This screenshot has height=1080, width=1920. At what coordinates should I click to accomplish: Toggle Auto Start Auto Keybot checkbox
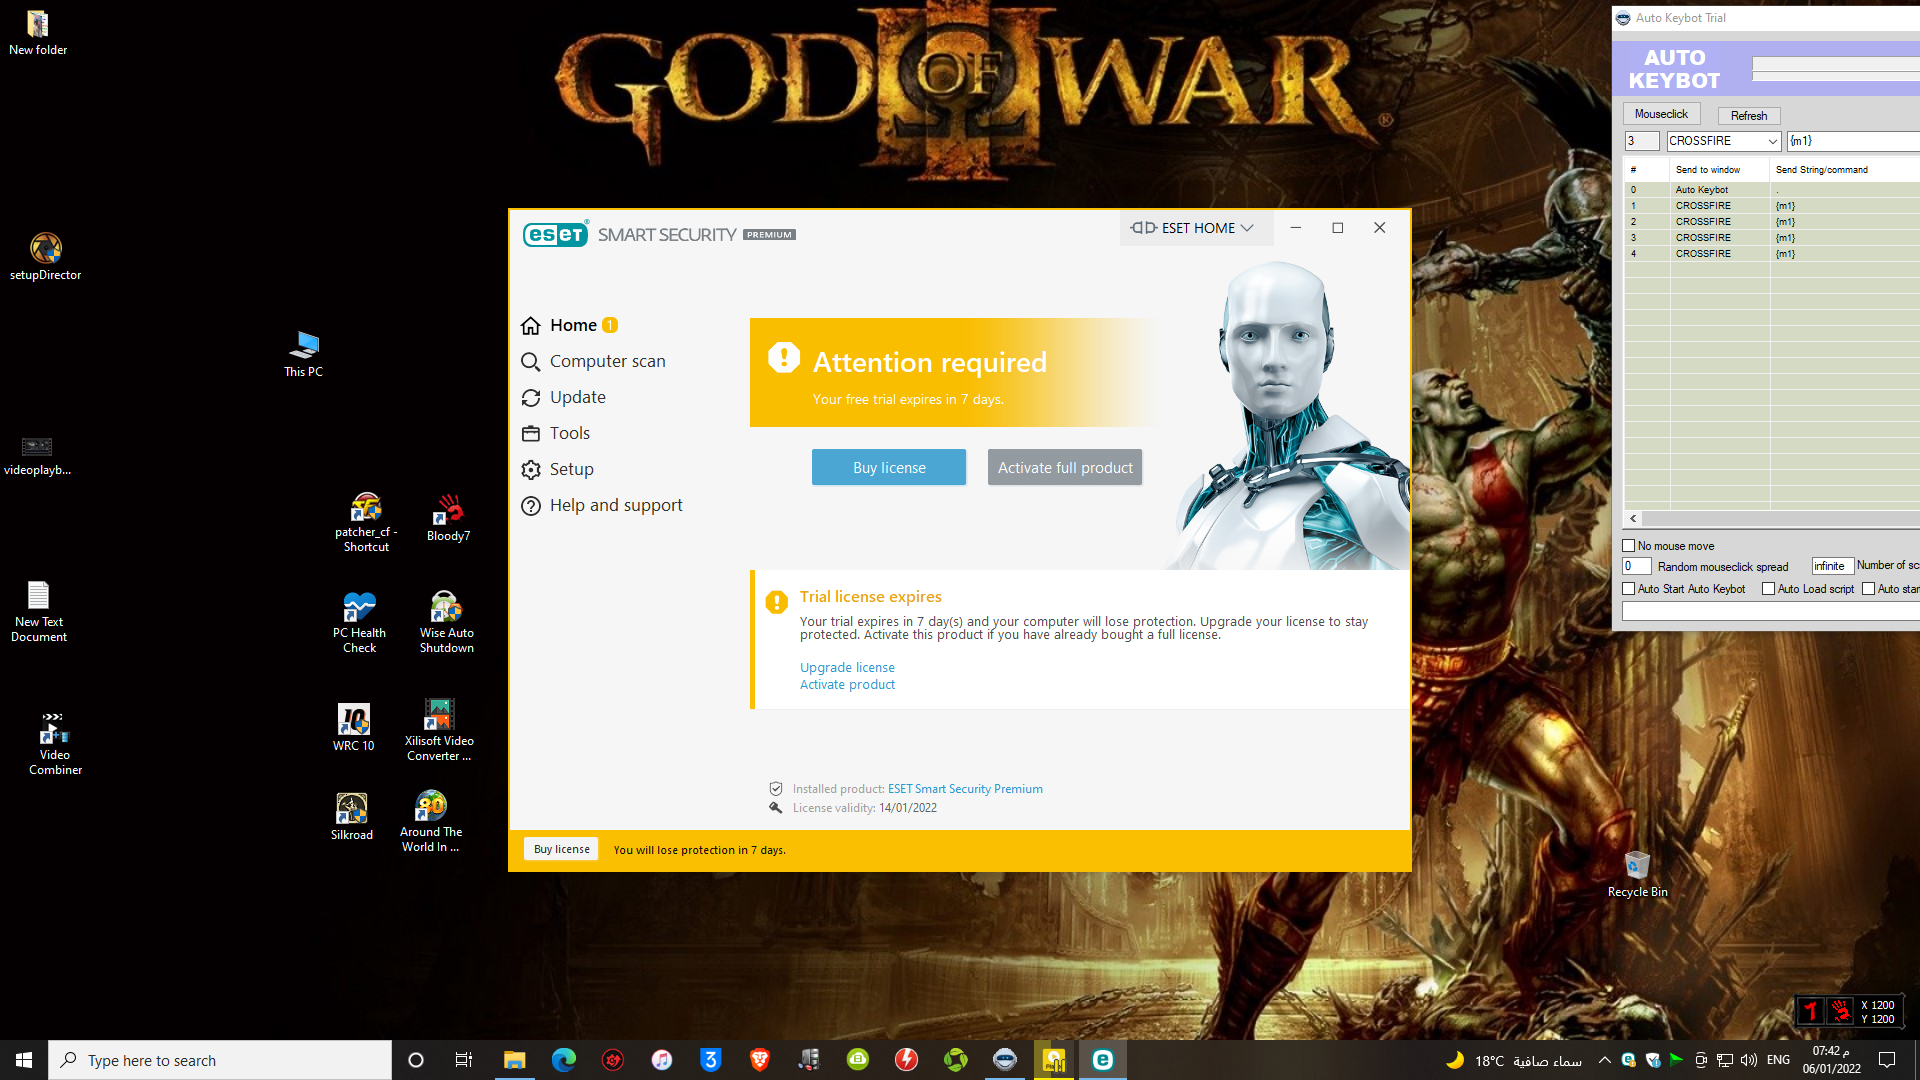(1628, 589)
